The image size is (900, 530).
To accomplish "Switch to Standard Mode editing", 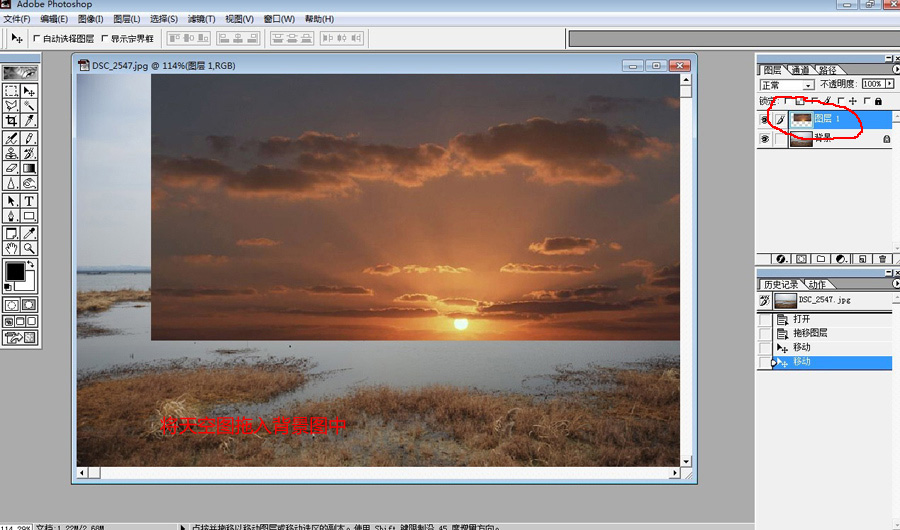I will click(11, 305).
